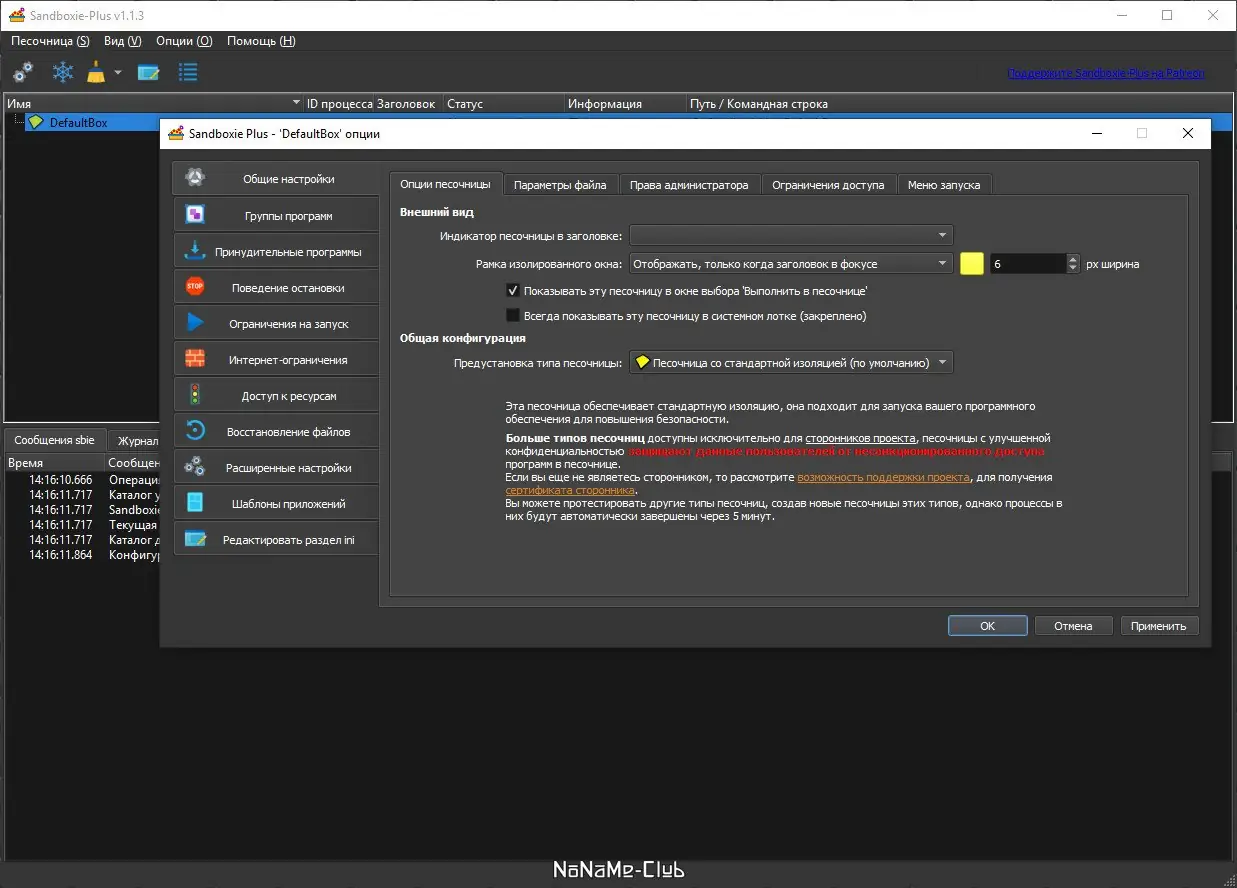Viewport: 1237px width, 888px height.
Task: Open the Имя column header dropdown arrow
Action: pyautogui.click(x=296, y=103)
